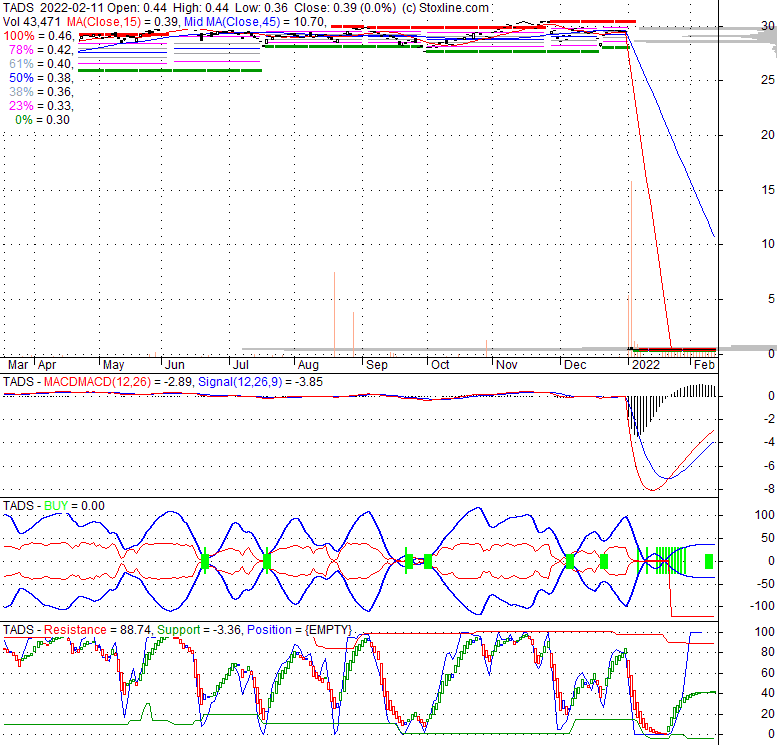778x746 pixels.
Task: Click the 'Jul' month axis label
Action: (x=241, y=365)
